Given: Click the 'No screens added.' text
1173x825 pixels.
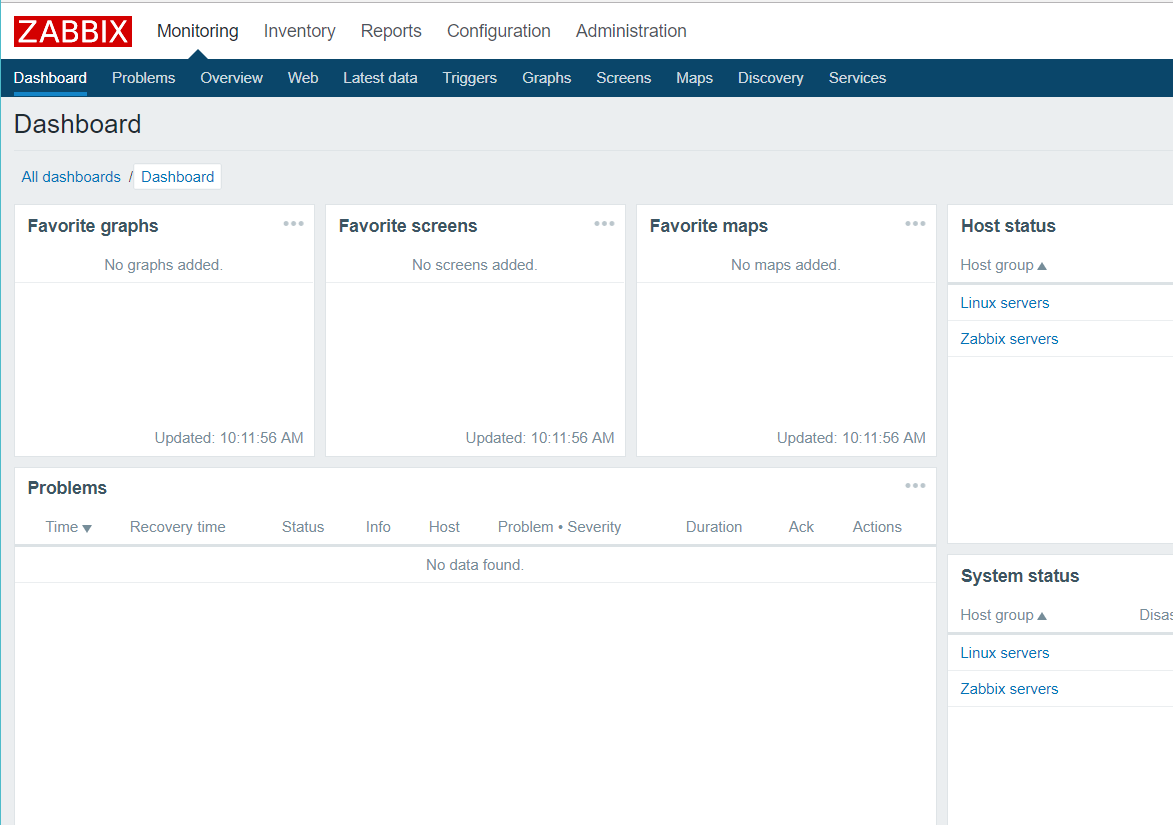Looking at the screenshot, I should pyautogui.click(x=475, y=265).
